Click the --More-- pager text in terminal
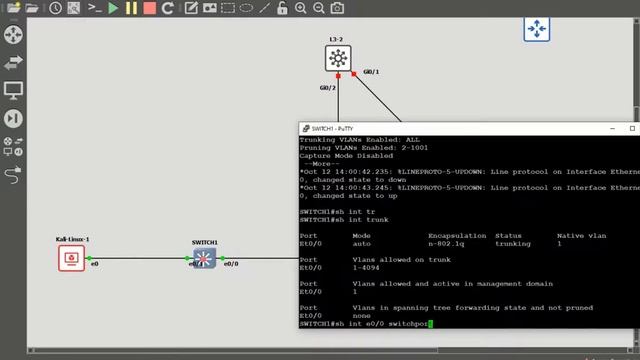This screenshot has height=360, width=640. click(321, 164)
